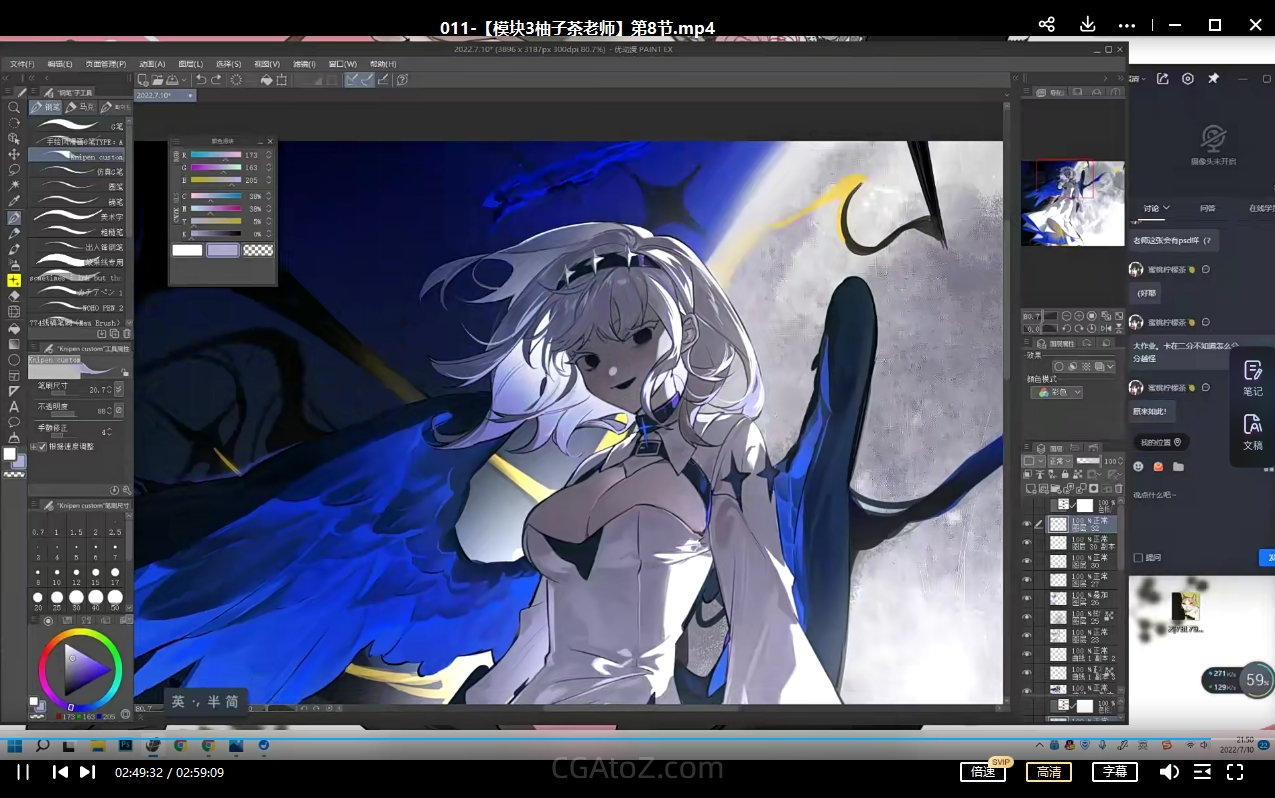Hide the 图层 30 layer via eye icon

point(1026,561)
